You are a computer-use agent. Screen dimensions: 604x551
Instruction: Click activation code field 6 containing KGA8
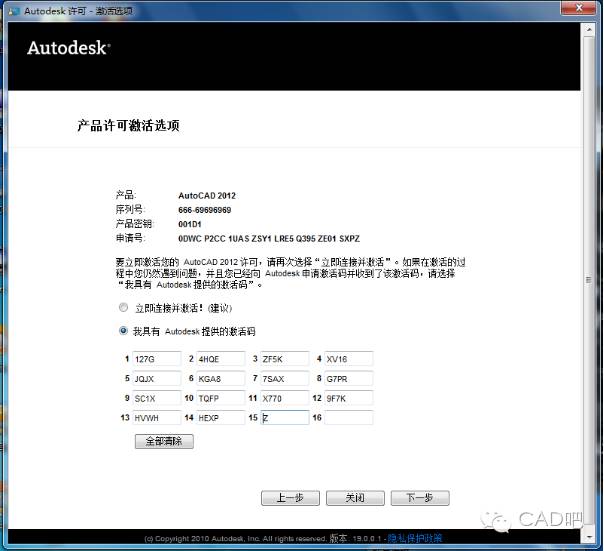[x=220, y=378]
